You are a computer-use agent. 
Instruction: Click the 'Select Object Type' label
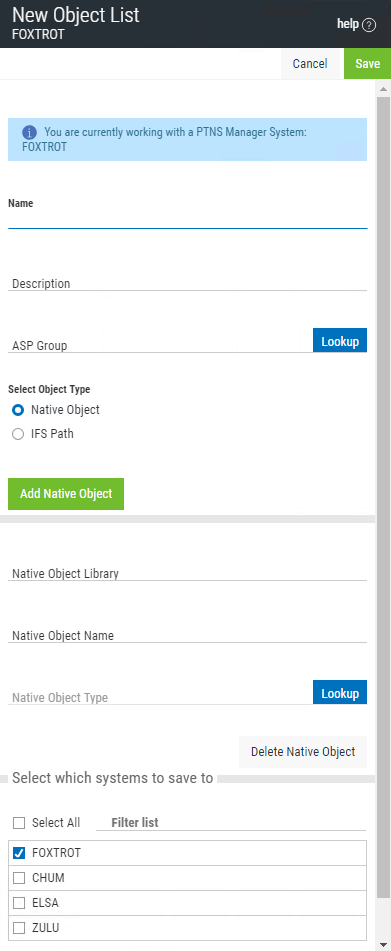[49, 389]
